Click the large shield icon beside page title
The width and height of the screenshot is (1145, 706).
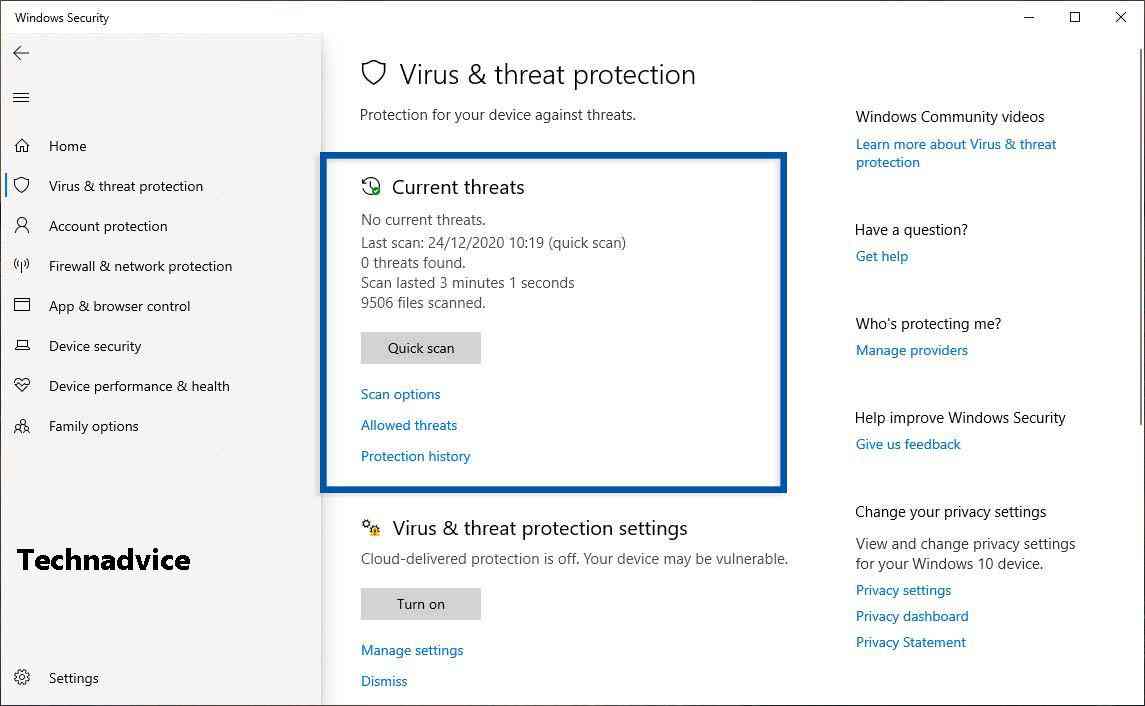tap(373, 73)
